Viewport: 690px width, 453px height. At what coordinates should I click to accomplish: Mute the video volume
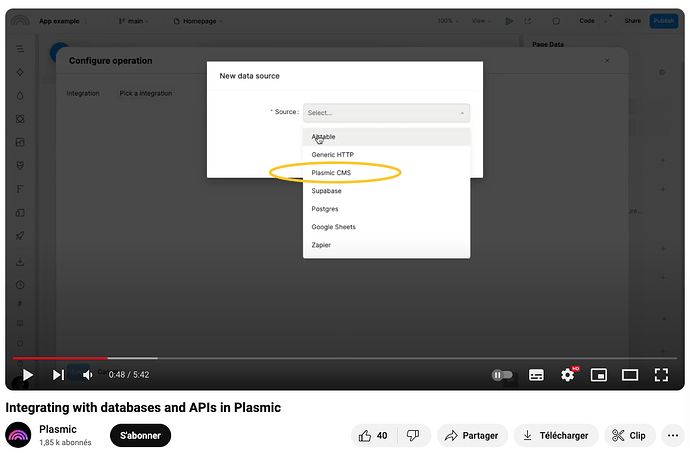click(x=88, y=375)
